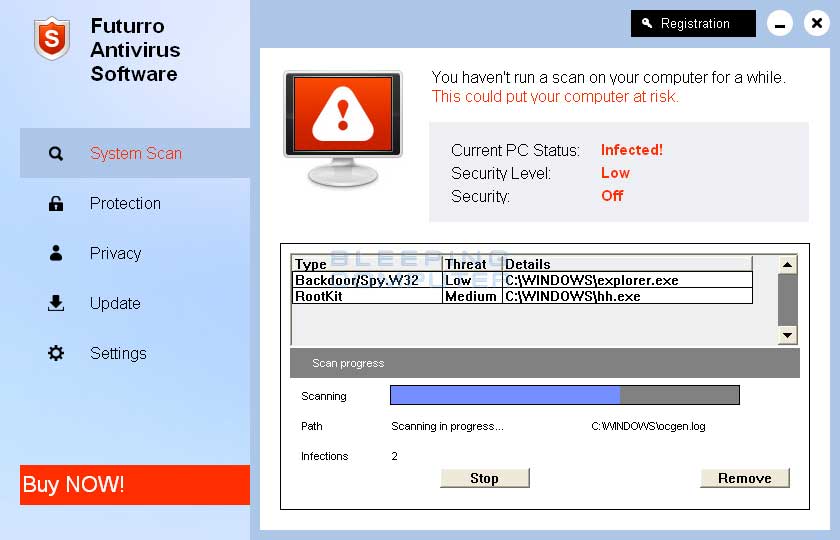Click the threat list scroll up arrow
The height and width of the screenshot is (540, 840).
787,264
